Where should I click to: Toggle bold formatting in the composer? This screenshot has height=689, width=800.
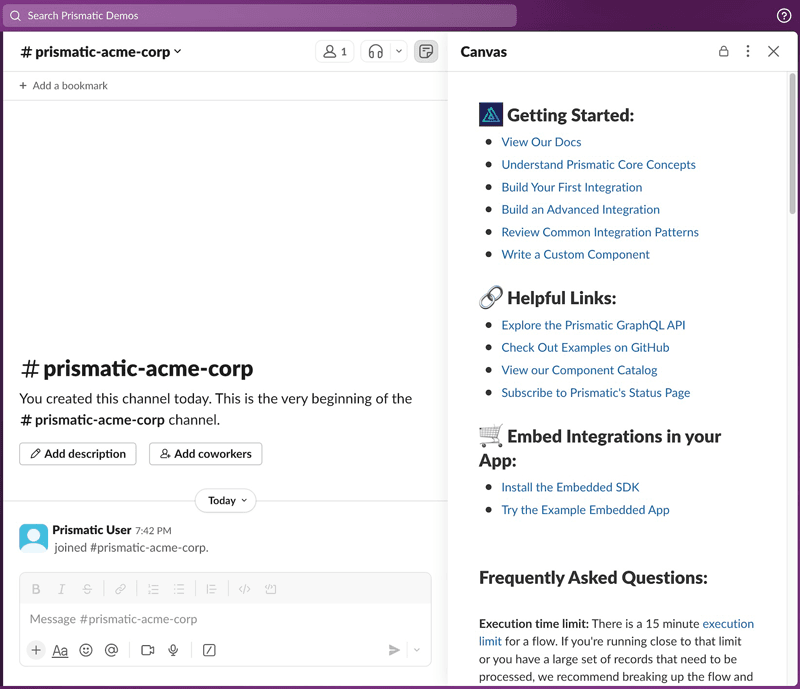(36, 589)
